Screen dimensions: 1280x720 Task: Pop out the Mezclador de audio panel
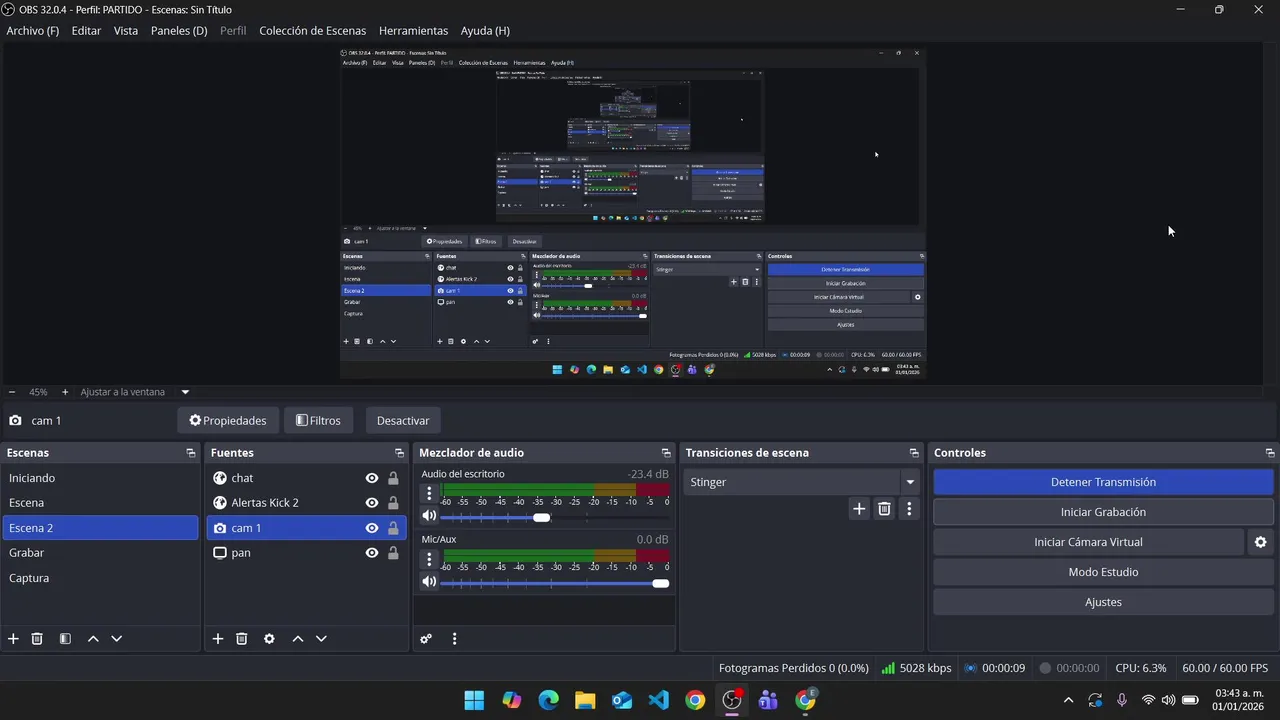pos(666,453)
